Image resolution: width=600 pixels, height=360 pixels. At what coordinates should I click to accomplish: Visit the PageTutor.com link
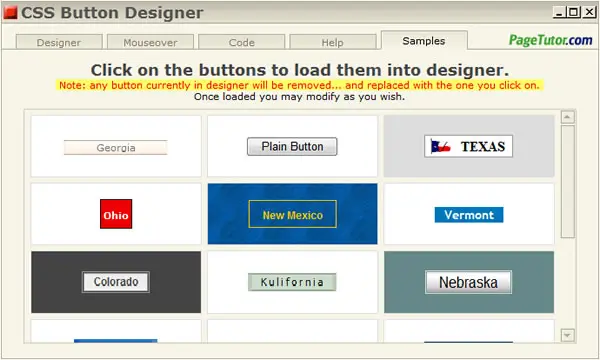point(550,40)
